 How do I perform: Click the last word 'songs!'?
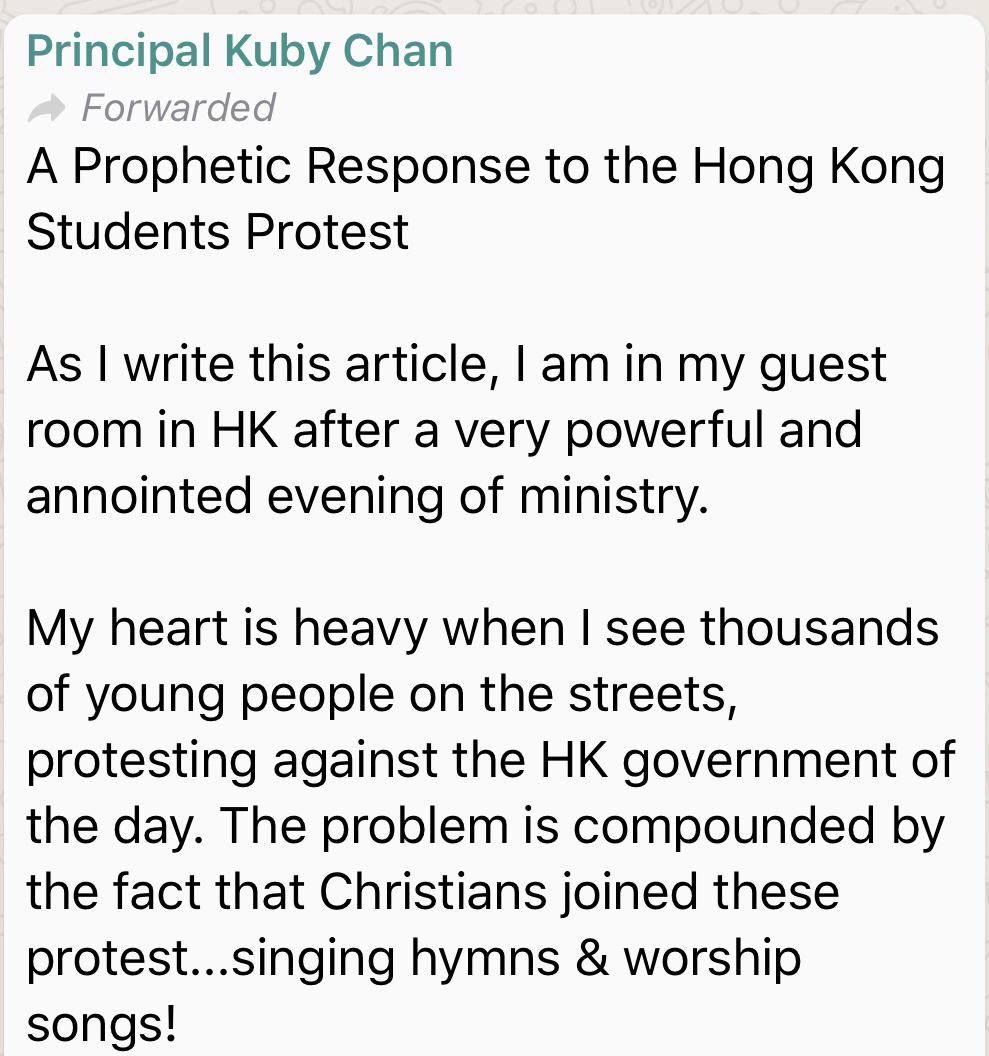point(102,1024)
